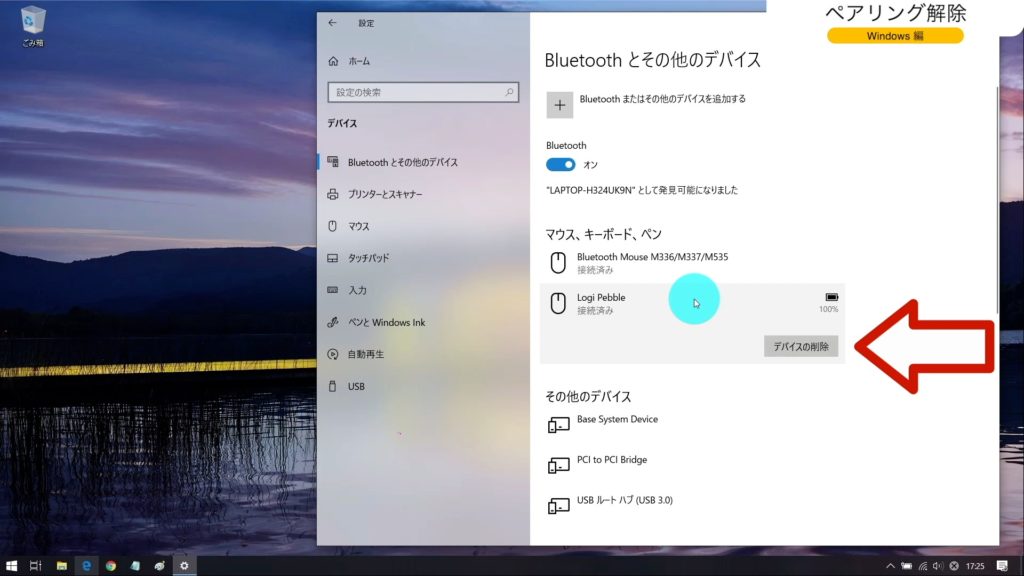Click the plus button to add a device
This screenshot has height=576, width=1024.
560,105
